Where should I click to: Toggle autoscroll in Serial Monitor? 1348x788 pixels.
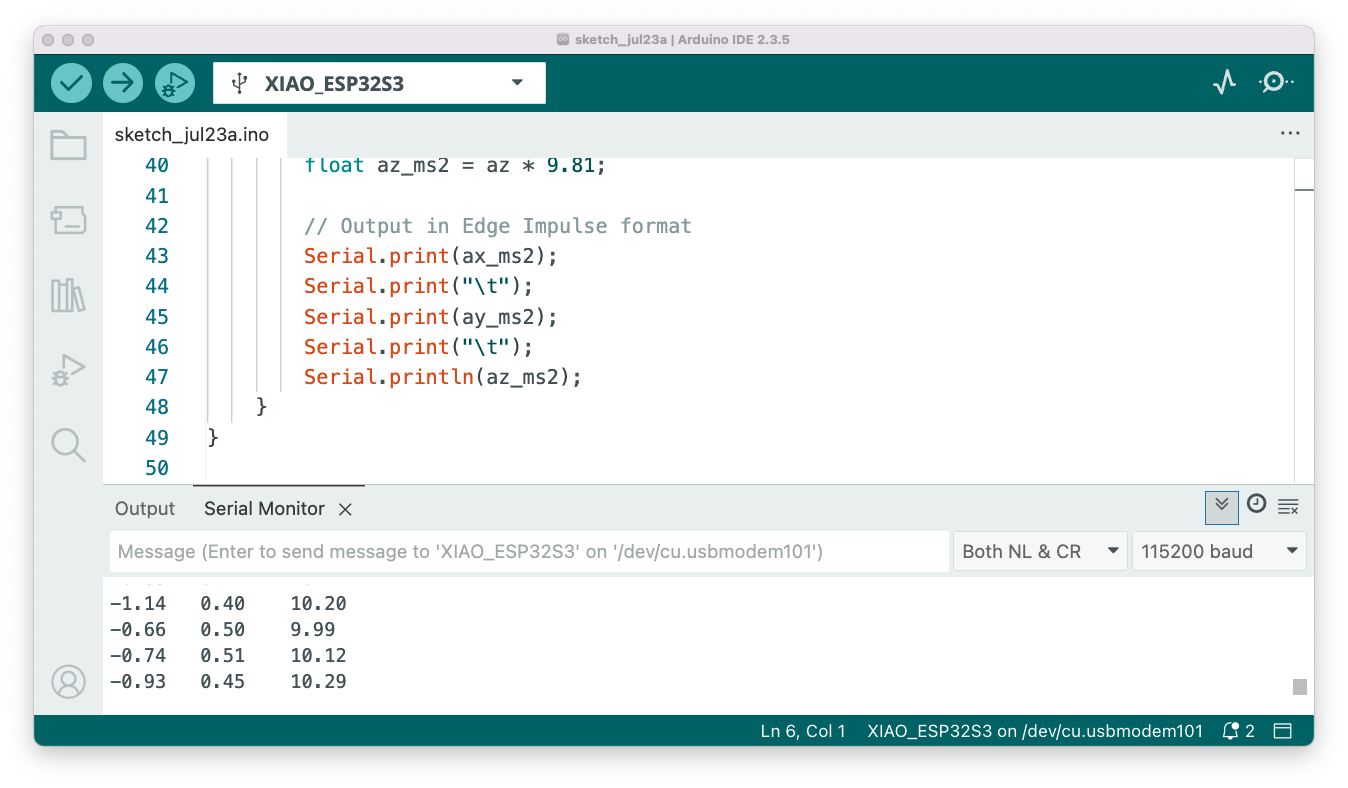(1221, 507)
